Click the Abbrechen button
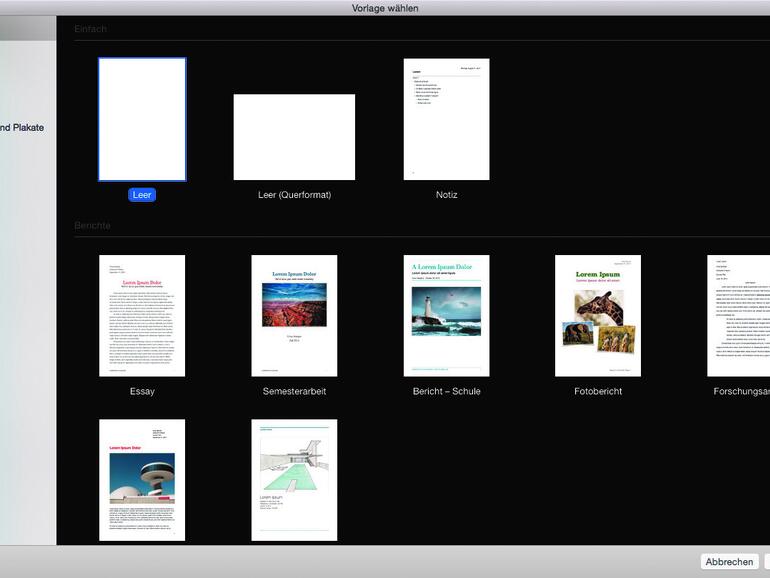 click(729, 562)
